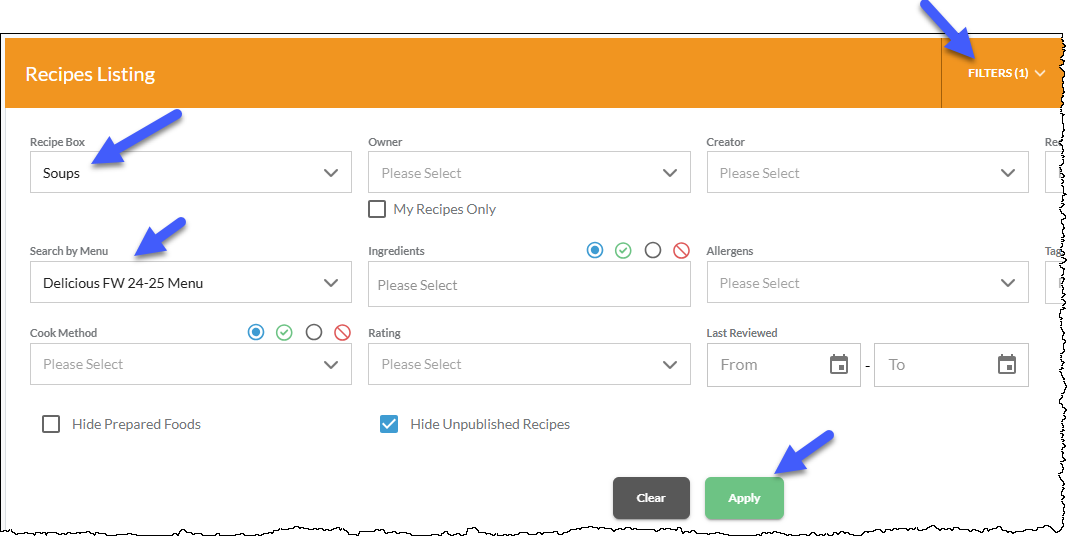Open the Recipe Box dropdown showing Soups
1067x536 pixels.
191,172
